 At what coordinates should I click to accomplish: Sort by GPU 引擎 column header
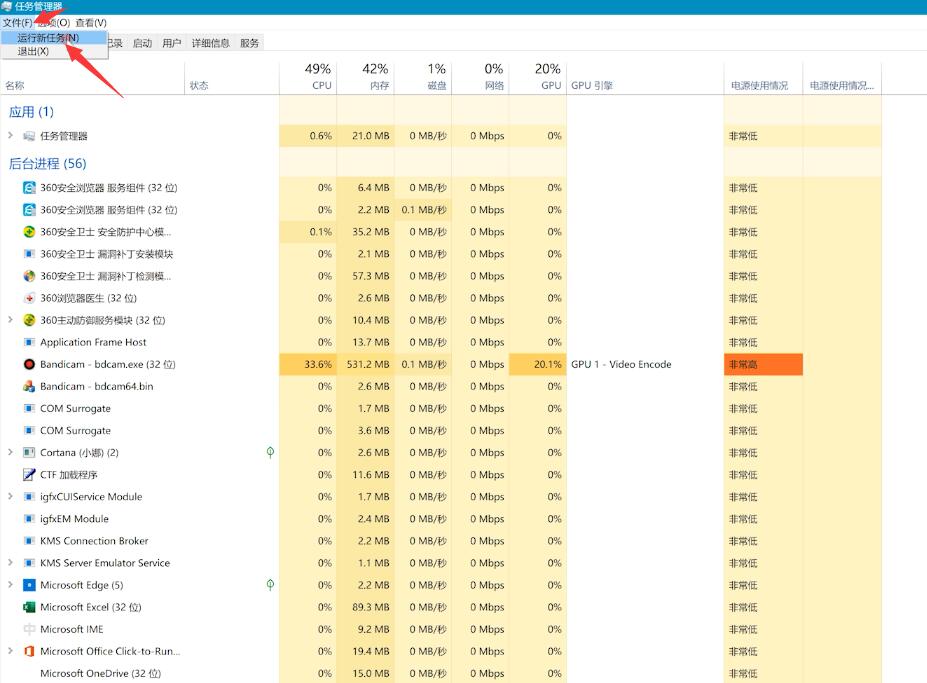point(645,77)
